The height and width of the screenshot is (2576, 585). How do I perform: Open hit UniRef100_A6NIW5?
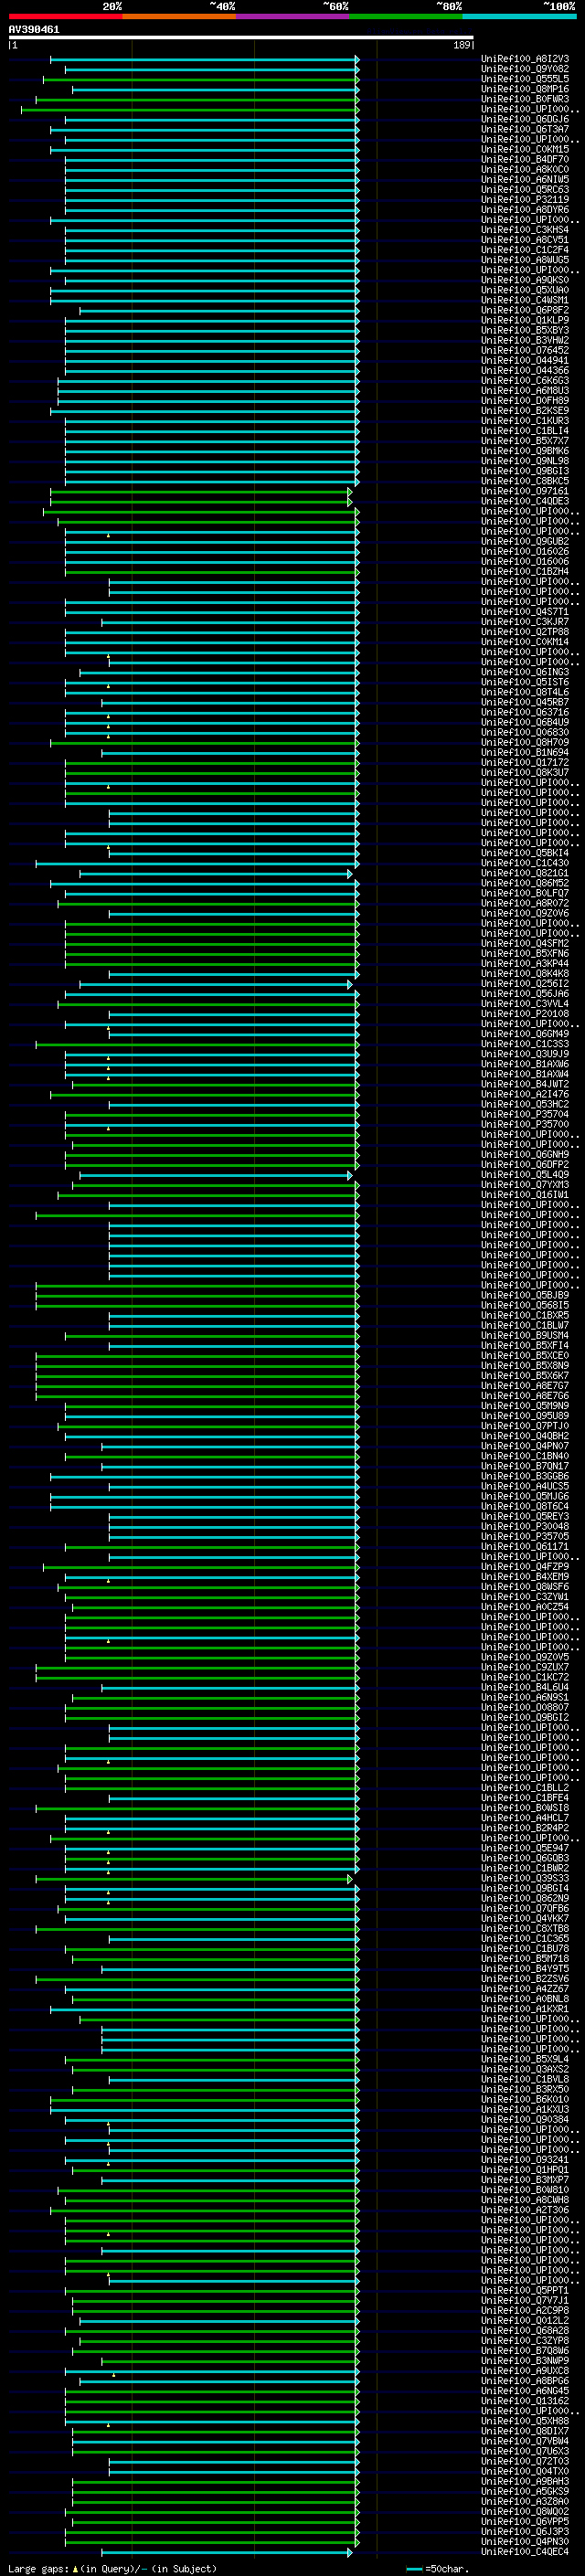coord(525,180)
